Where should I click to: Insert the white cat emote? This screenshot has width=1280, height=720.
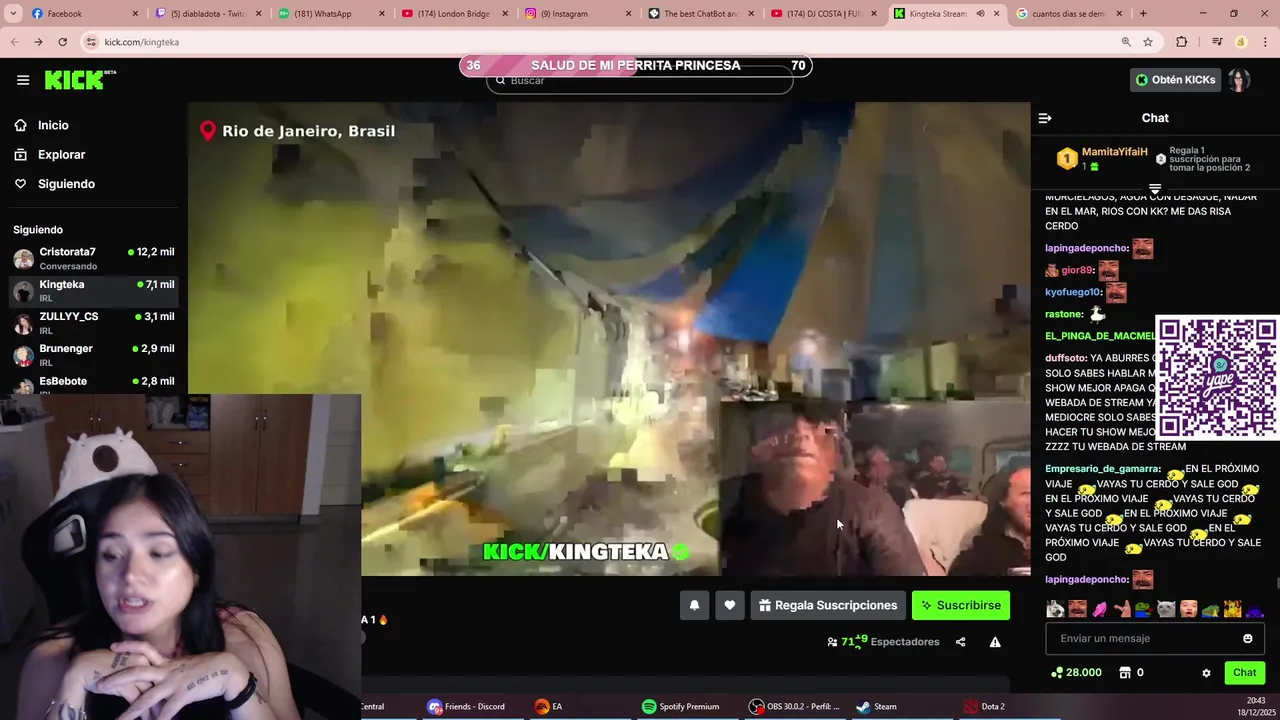[x=1166, y=609]
